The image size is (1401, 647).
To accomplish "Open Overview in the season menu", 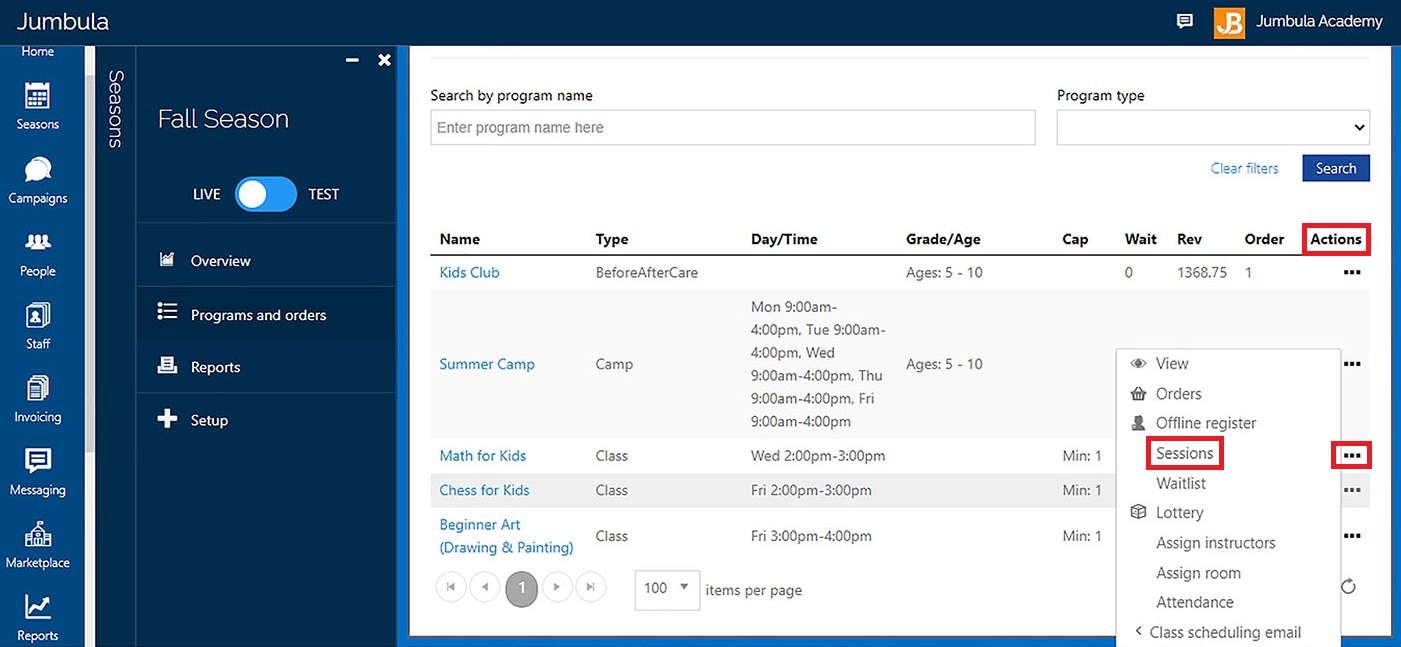I will point(266,260).
